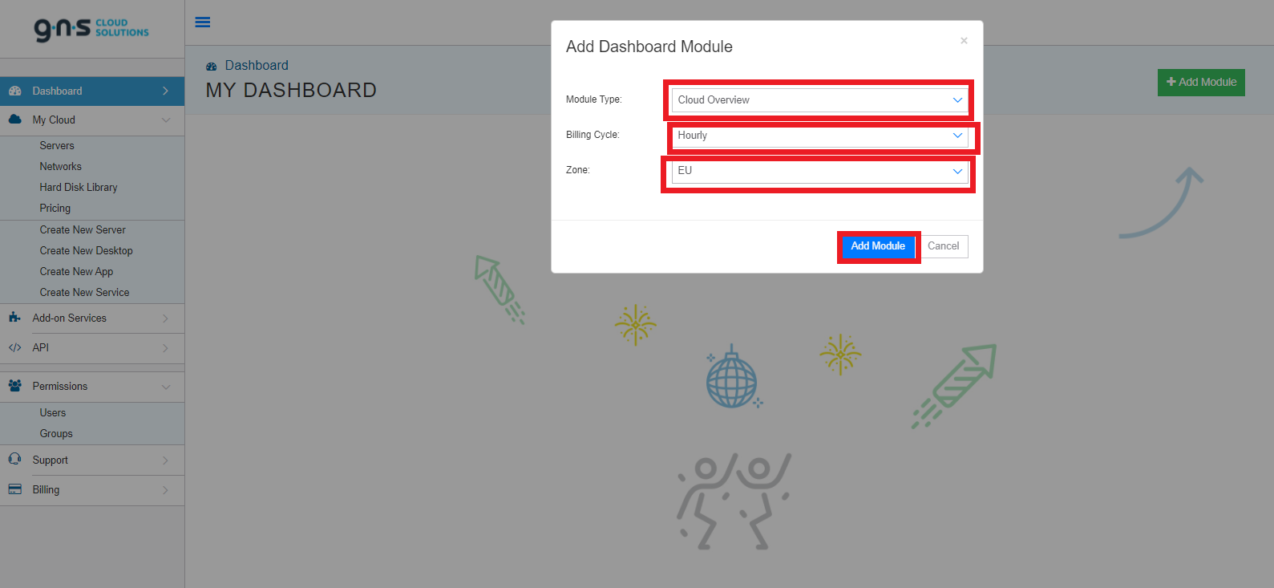
Task: Collapse the My Cloud section chevron
Action: (167, 119)
